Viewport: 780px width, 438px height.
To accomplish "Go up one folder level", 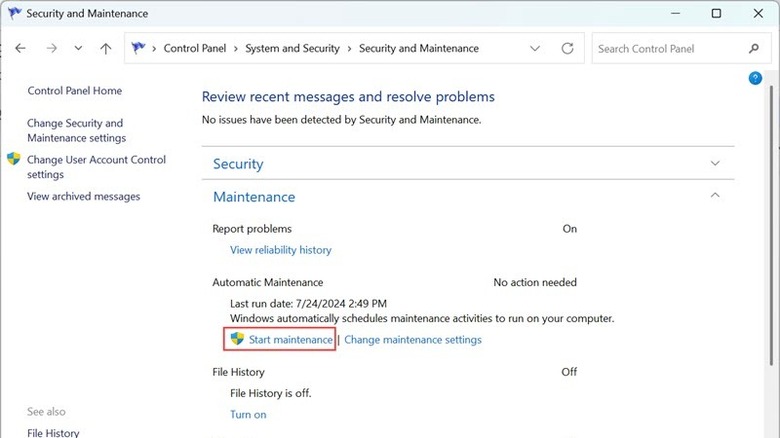I will 106,48.
